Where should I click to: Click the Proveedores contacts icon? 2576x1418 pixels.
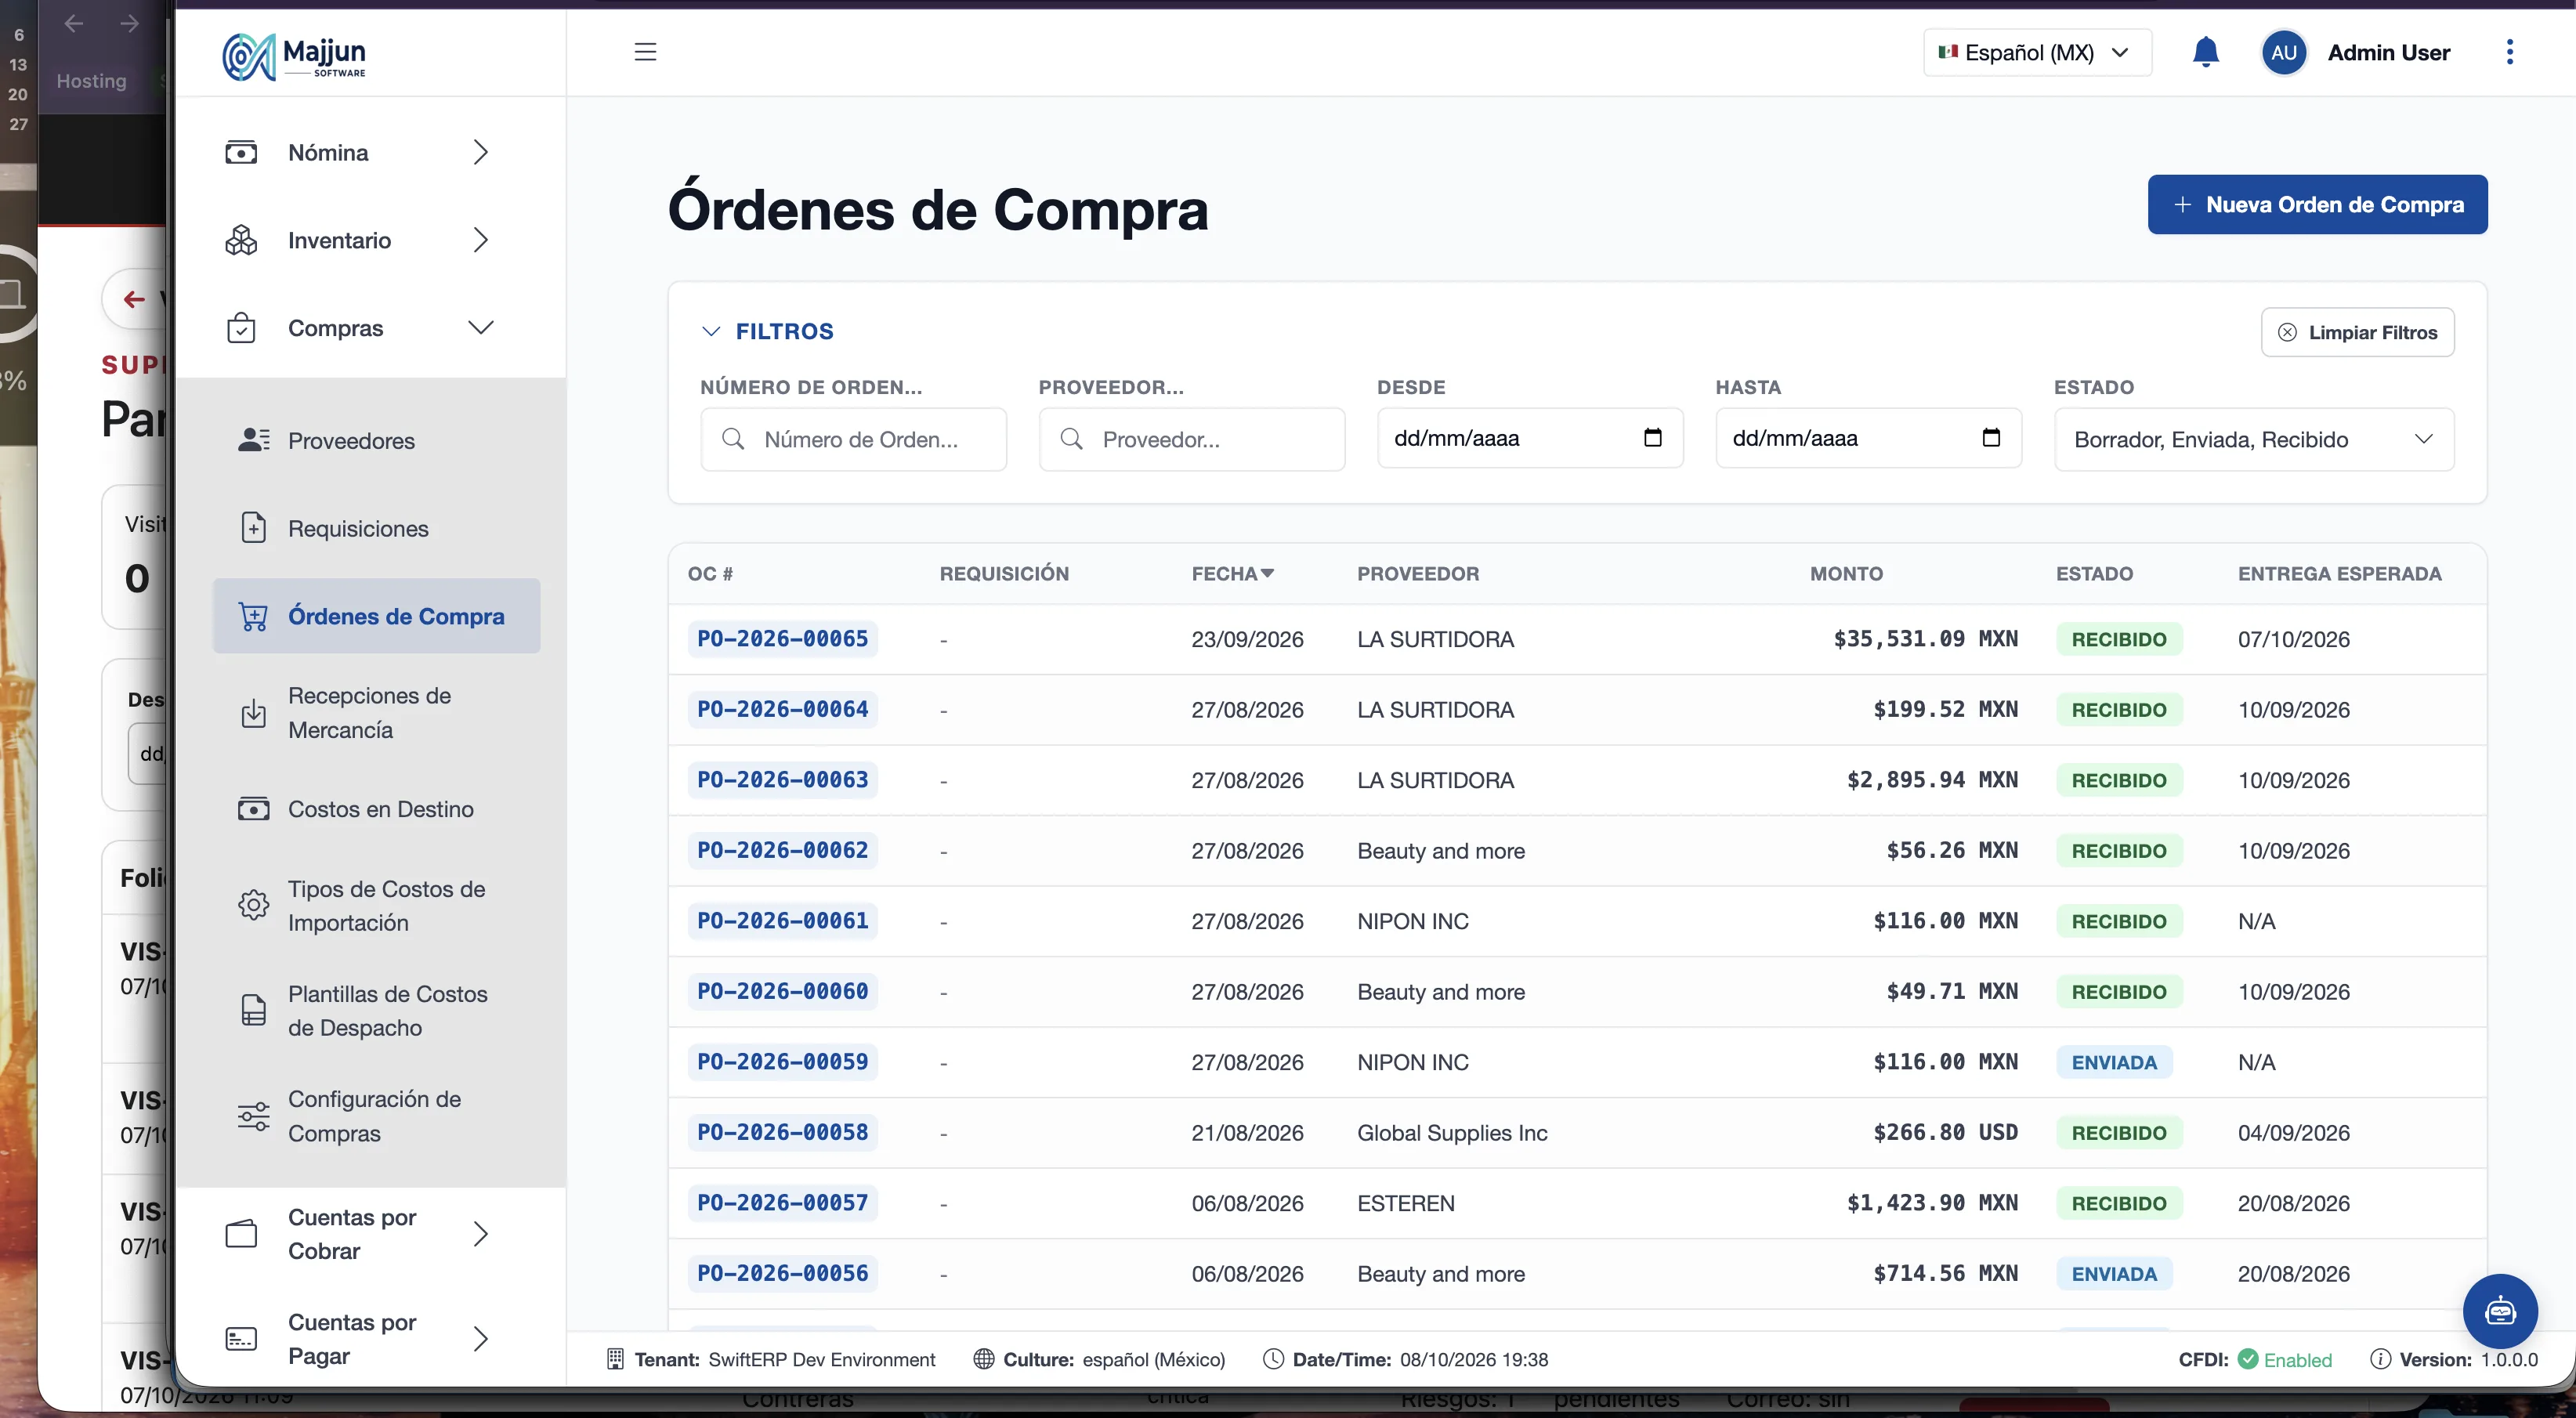253,440
